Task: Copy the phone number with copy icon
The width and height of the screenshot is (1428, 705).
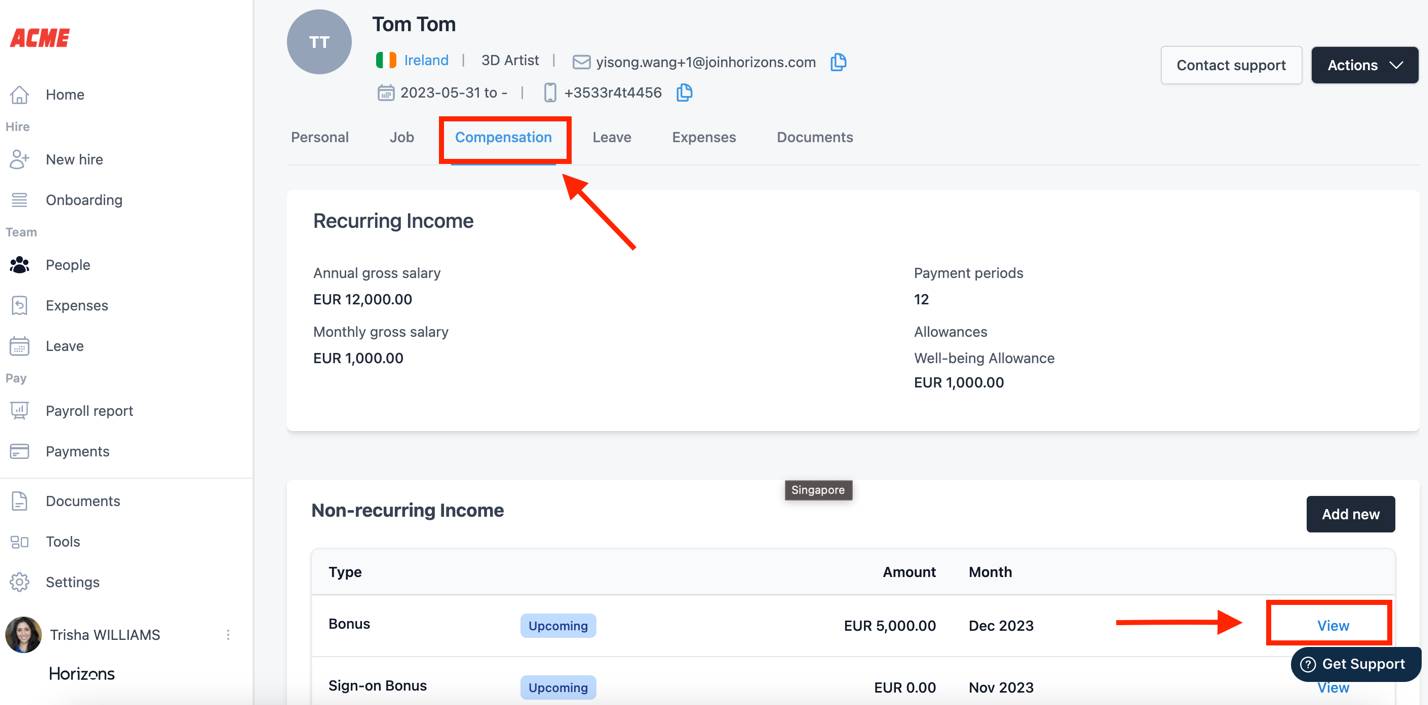Action: point(684,93)
